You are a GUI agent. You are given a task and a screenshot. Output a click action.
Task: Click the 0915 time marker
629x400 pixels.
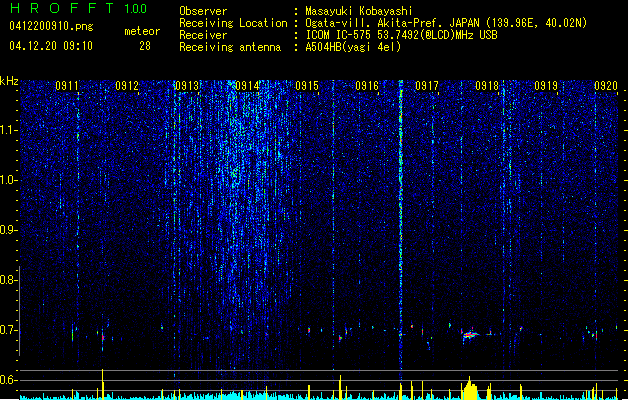coord(307,86)
